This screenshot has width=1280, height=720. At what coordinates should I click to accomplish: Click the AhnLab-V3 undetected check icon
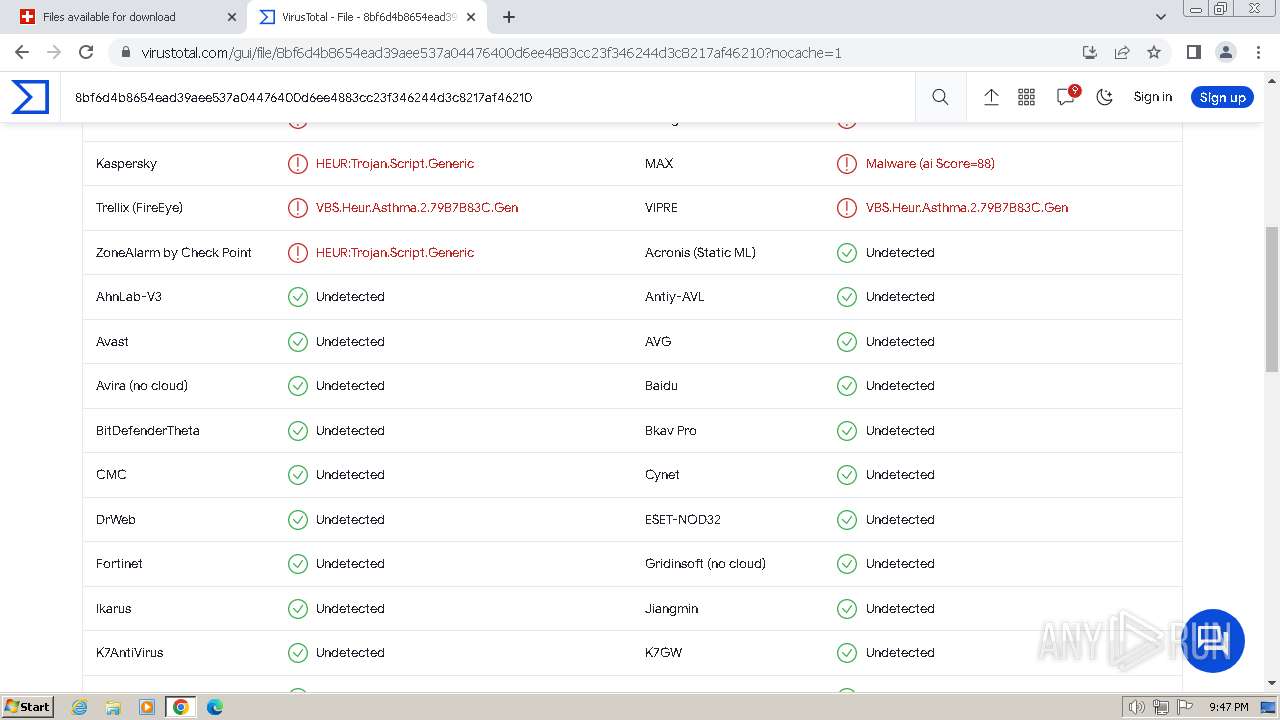tap(298, 297)
